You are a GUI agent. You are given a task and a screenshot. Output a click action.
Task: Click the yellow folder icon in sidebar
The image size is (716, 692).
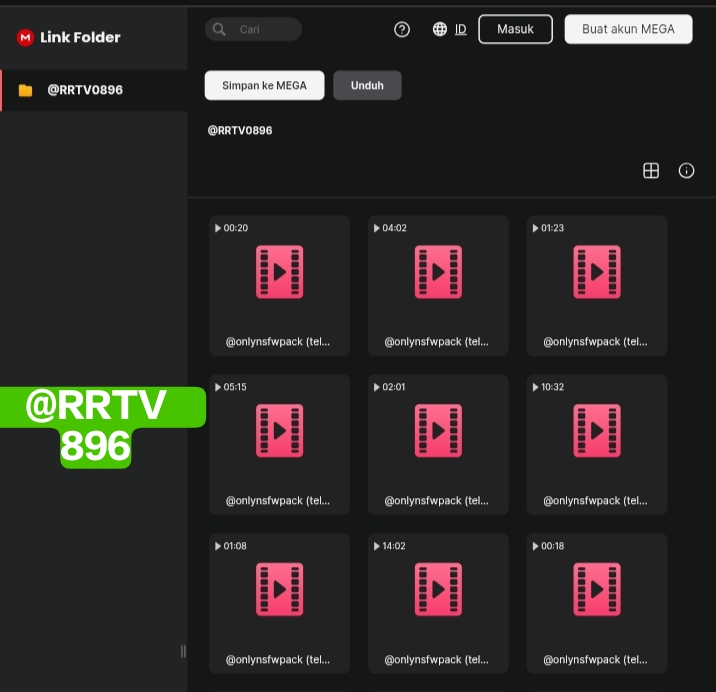tap(26, 90)
